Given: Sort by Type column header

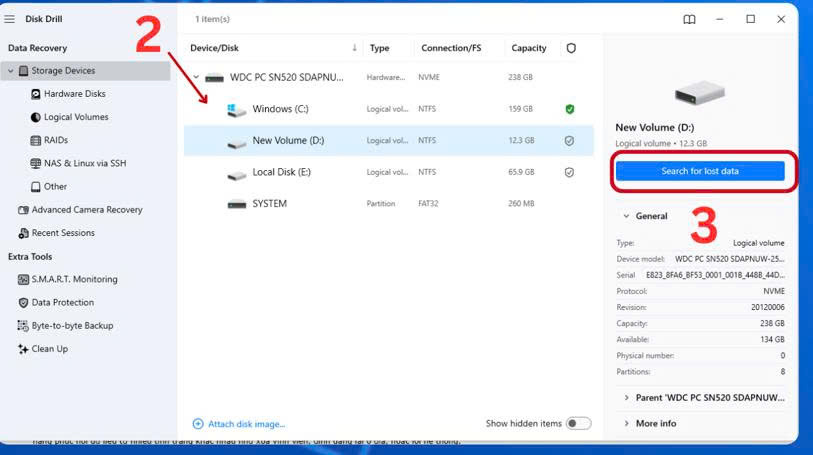Looking at the screenshot, I should (x=380, y=48).
